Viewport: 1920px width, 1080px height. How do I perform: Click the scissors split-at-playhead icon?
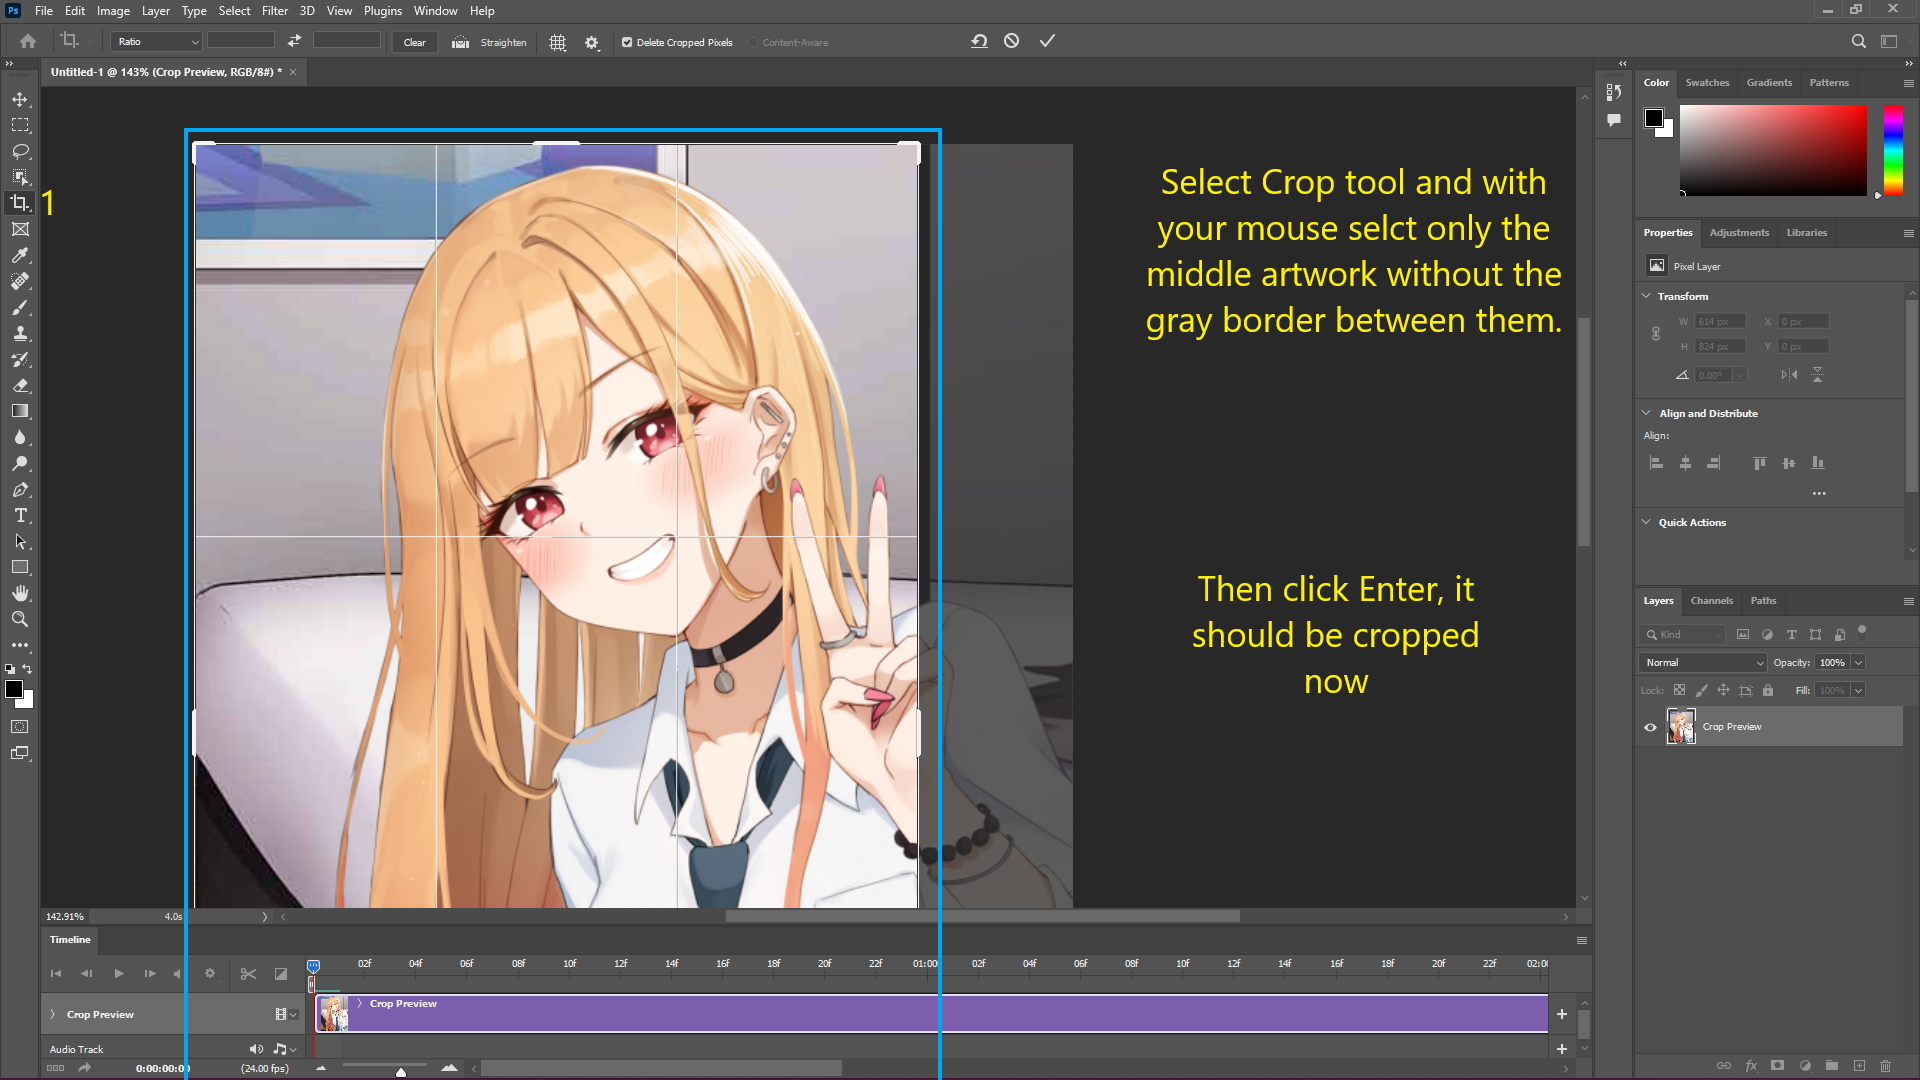point(248,973)
